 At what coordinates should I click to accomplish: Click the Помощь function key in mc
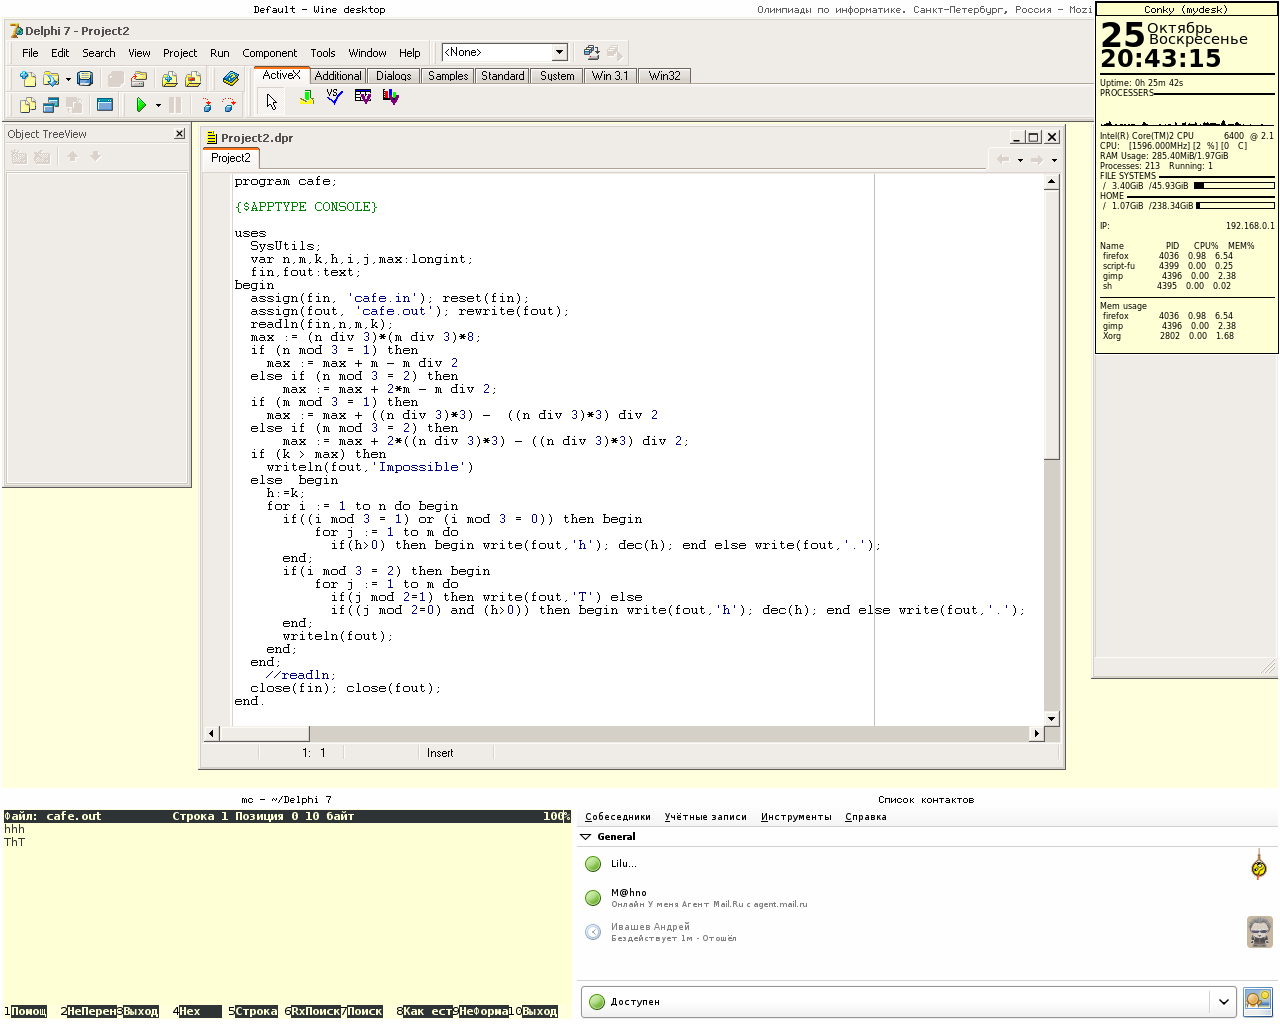pyautogui.click(x=29, y=1011)
